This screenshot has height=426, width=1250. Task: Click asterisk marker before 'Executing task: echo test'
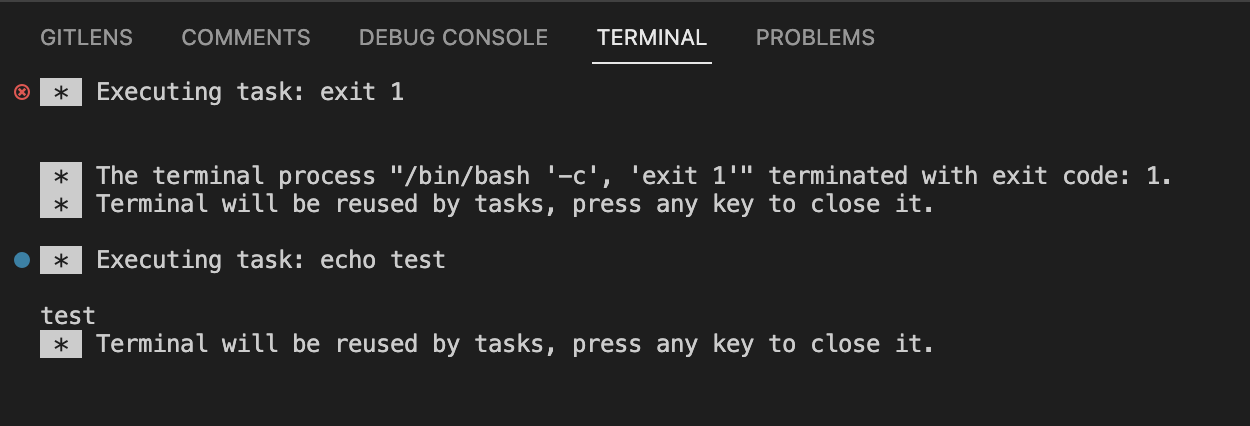(61, 261)
